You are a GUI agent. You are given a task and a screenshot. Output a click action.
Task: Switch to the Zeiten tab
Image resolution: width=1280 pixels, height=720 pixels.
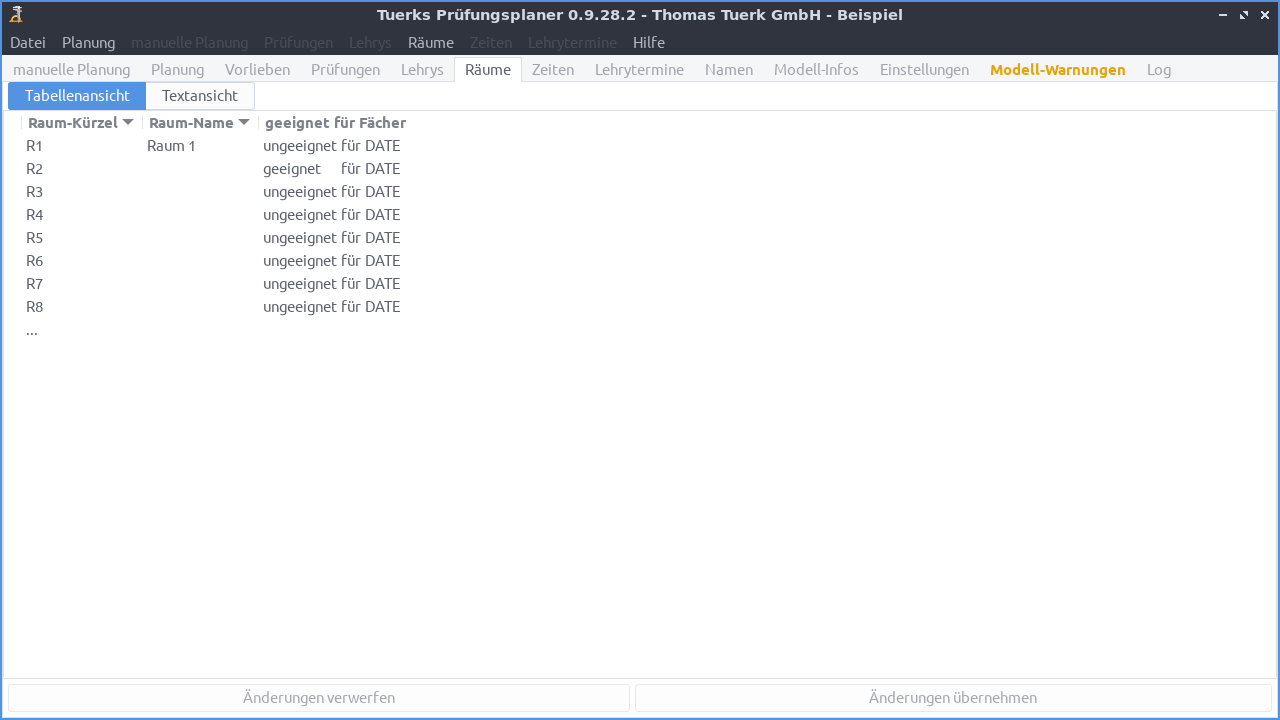(552, 69)
